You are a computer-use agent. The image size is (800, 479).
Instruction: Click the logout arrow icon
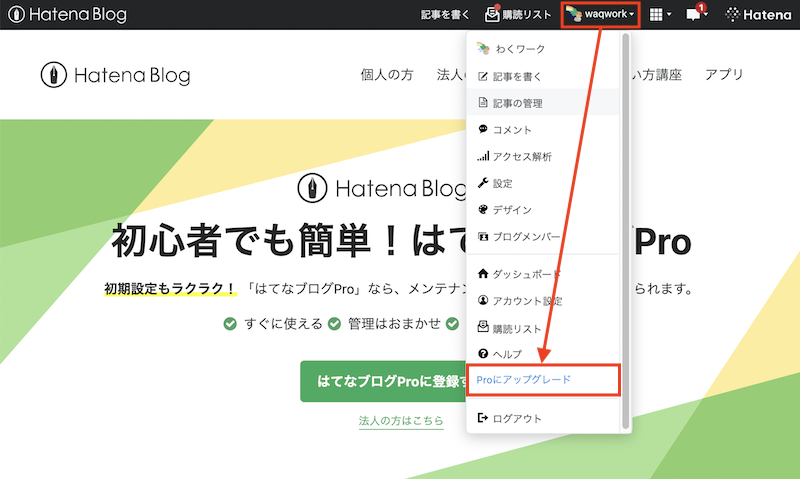point(483,418)
